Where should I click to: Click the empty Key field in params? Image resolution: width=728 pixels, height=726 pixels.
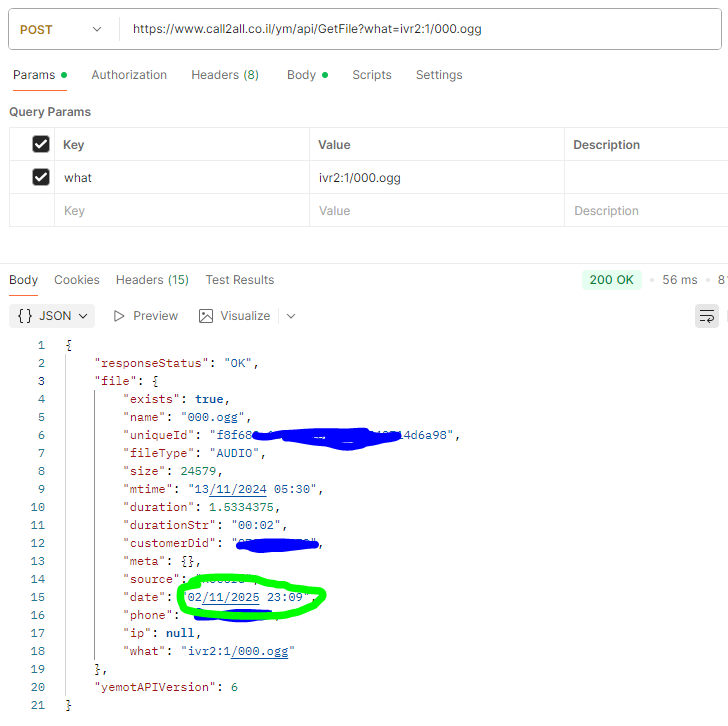click(180, 211)
